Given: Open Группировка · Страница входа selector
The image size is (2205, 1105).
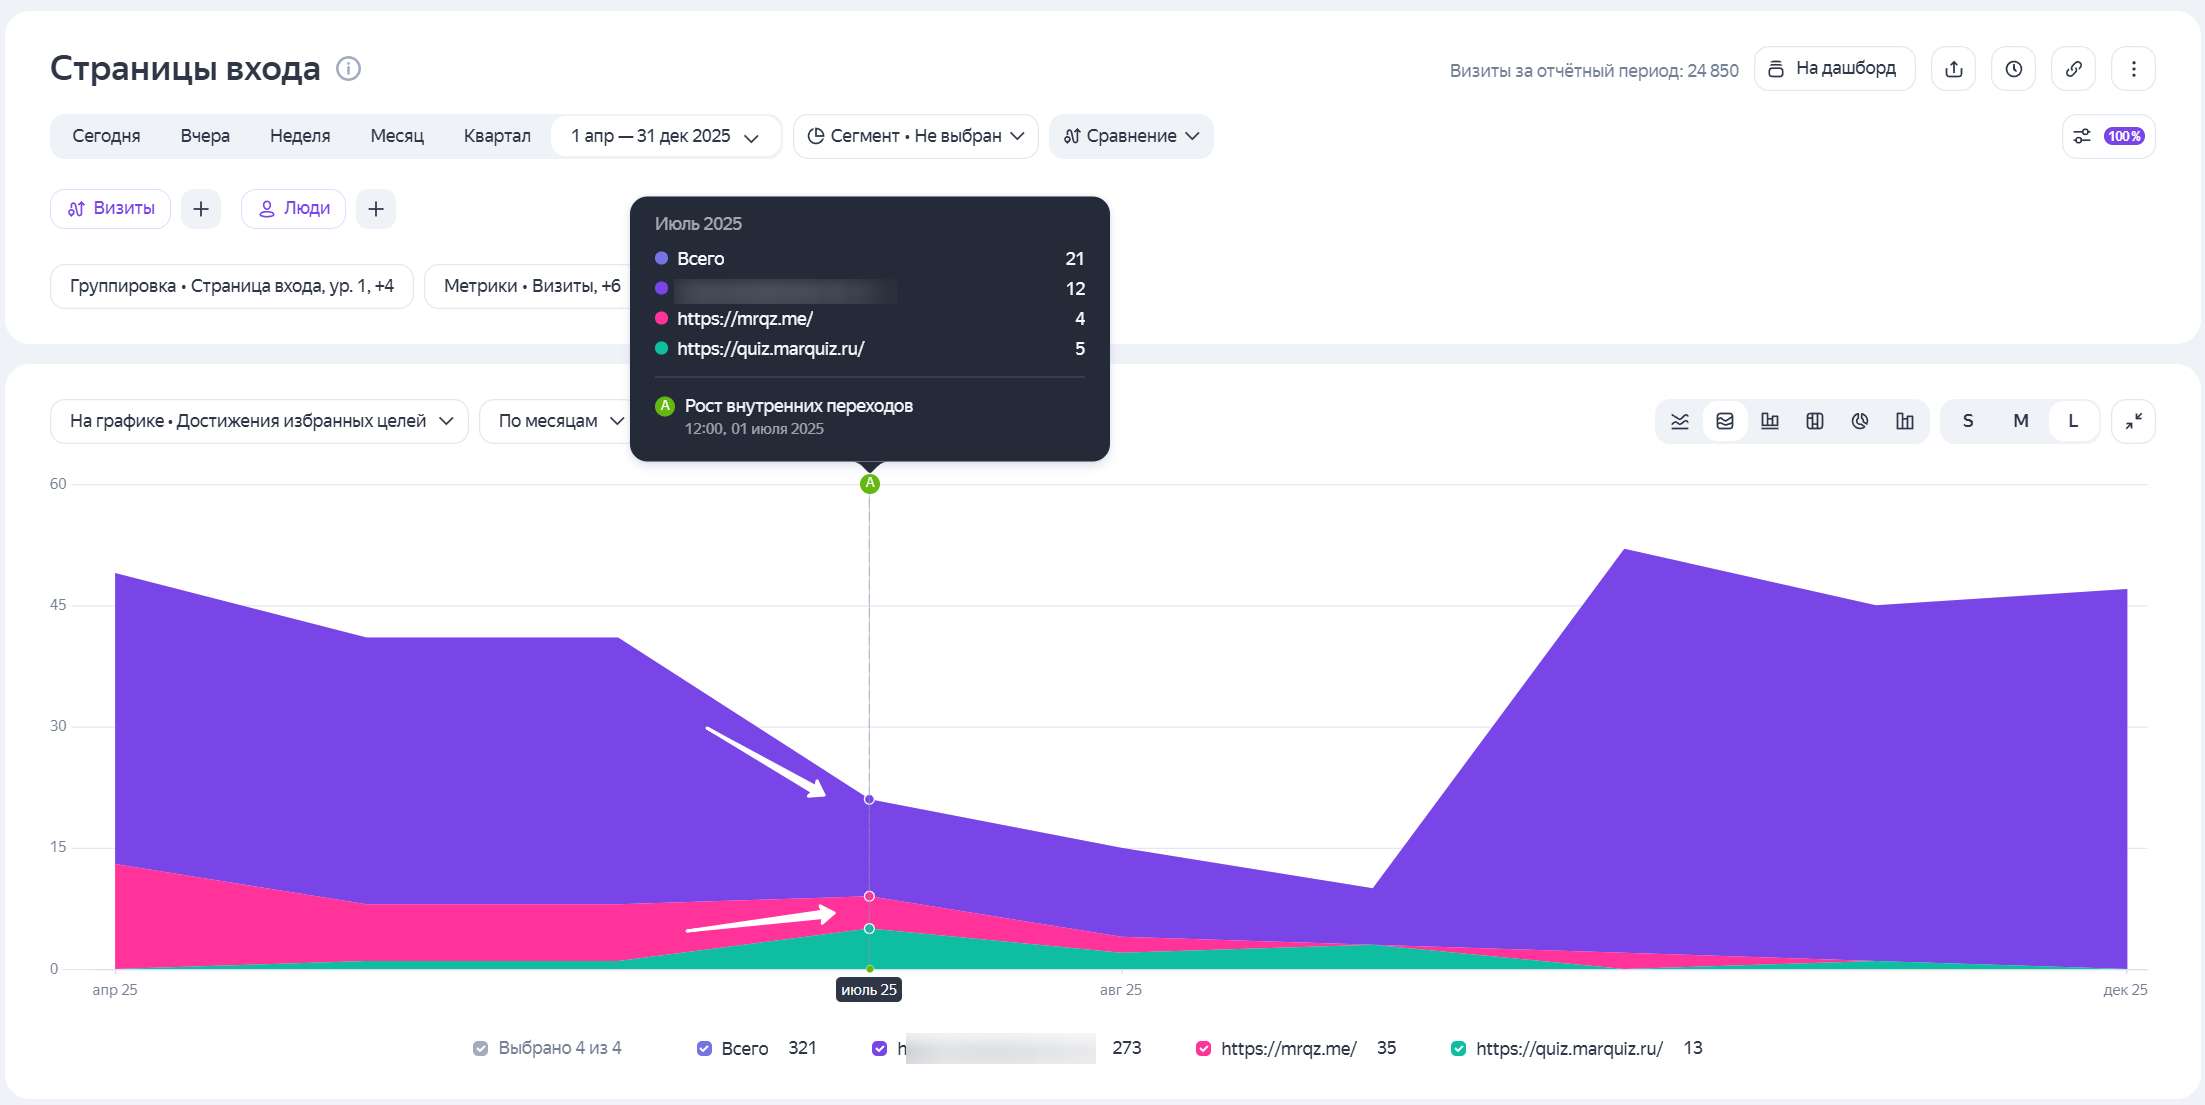Looking at the screenshot, I should click(232, 286).
